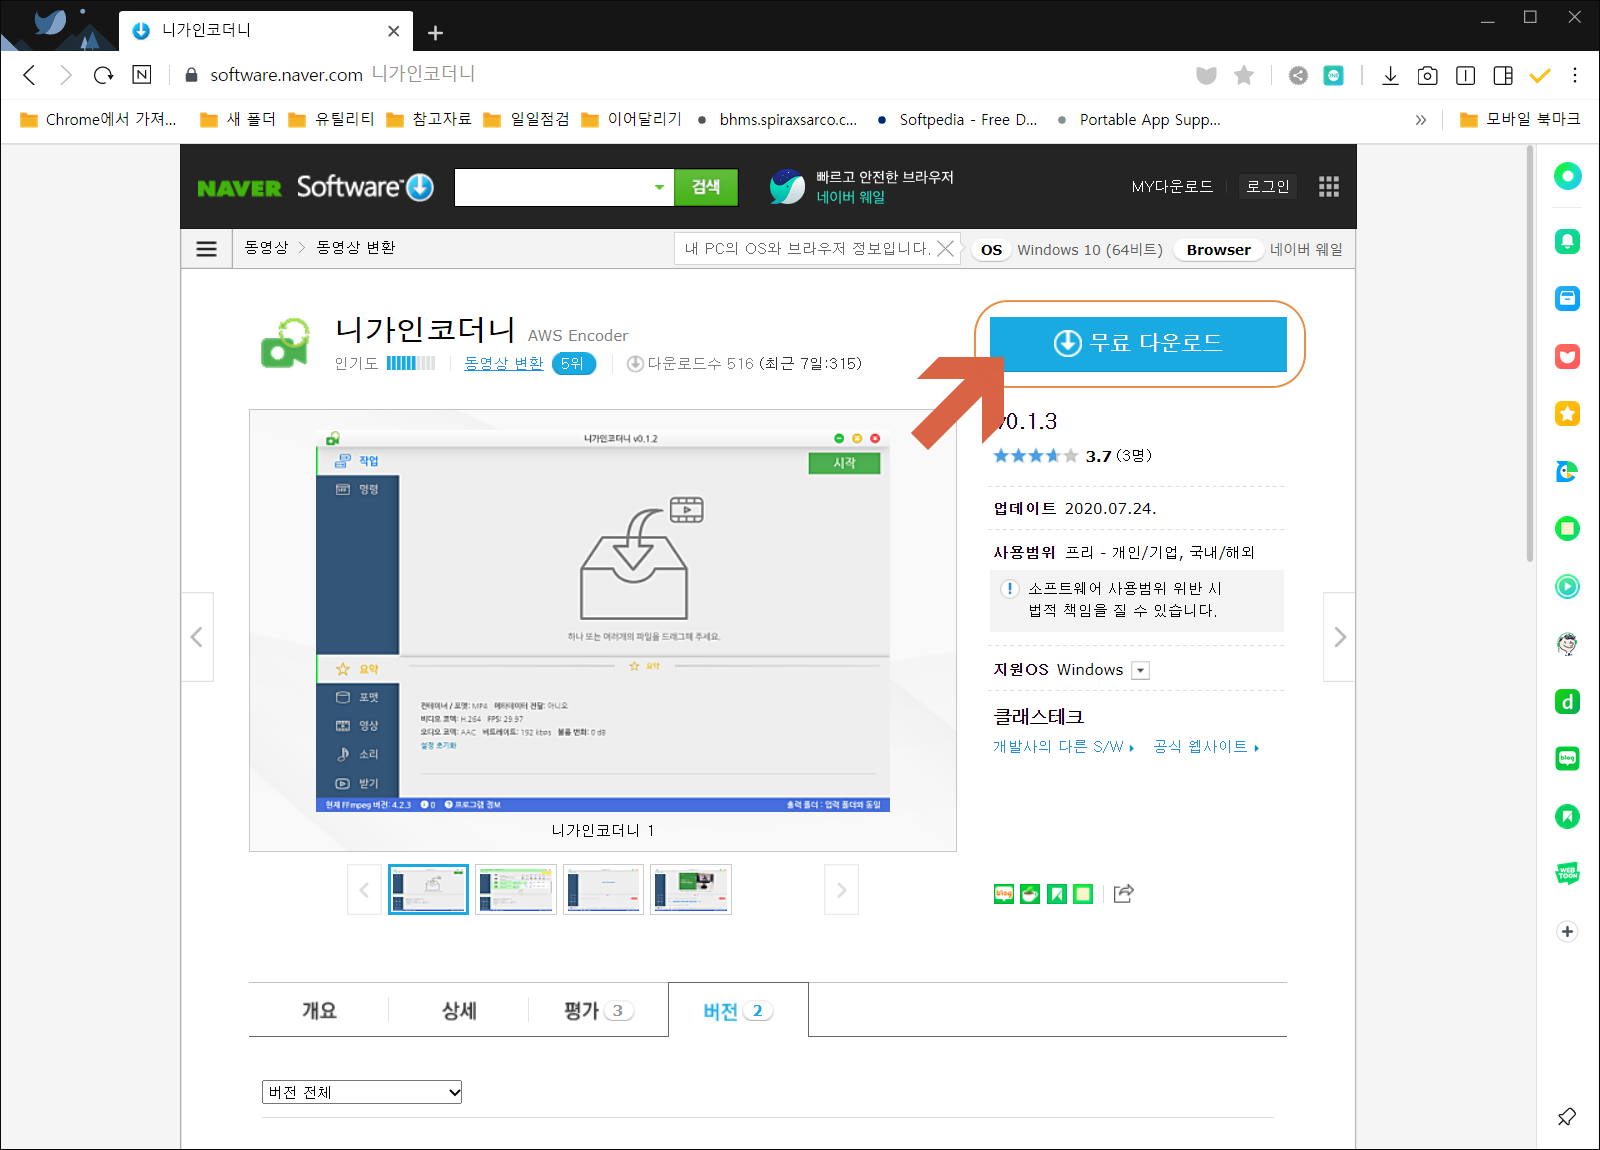The image size is (1600, 1150).
Task: Advance thumbnail strip with right chevron
Action: point(841,890)
